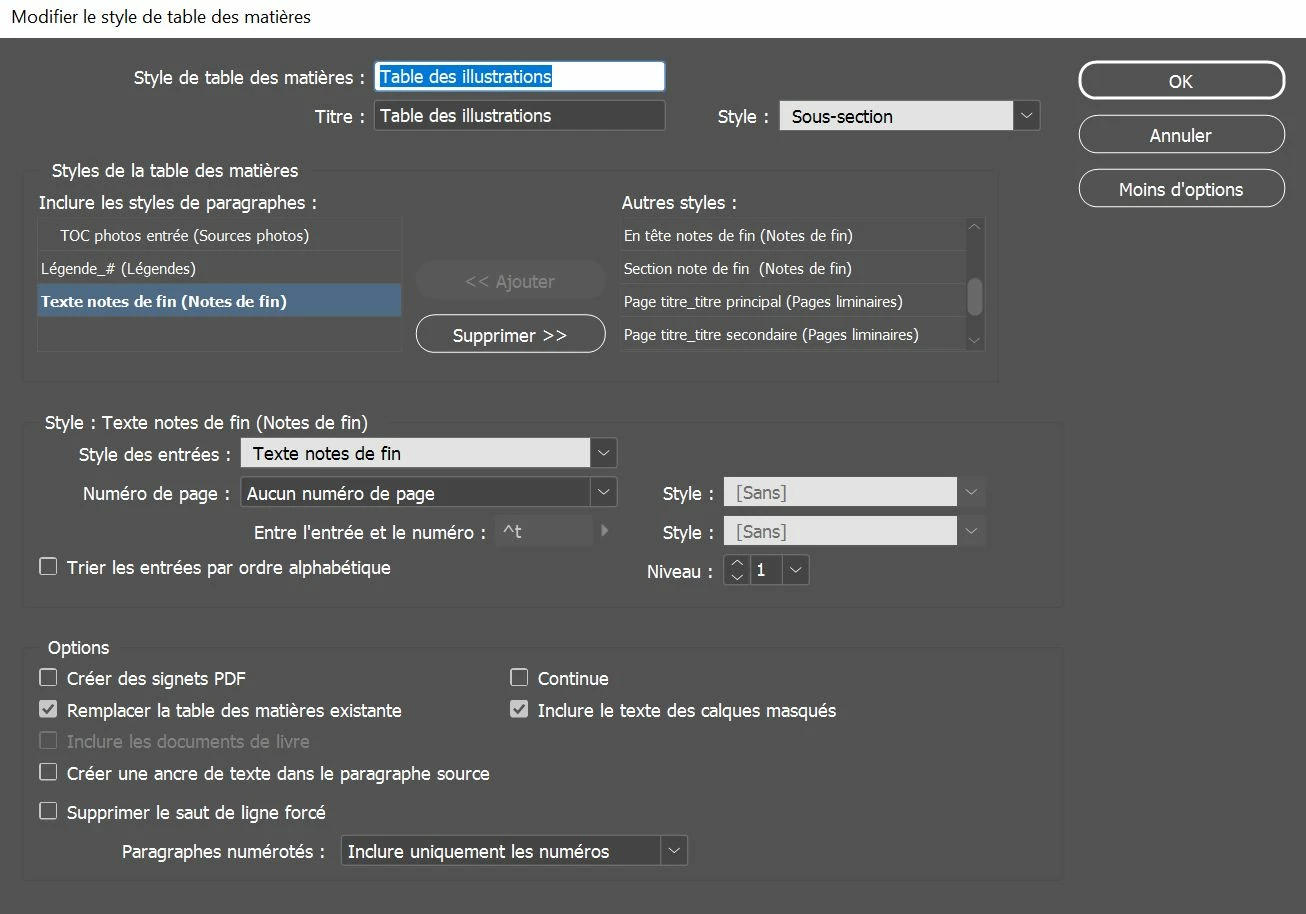Enable Créer des signets PDF checkbox
Viewport: 1306px width, 914px height.
[48, 677]
